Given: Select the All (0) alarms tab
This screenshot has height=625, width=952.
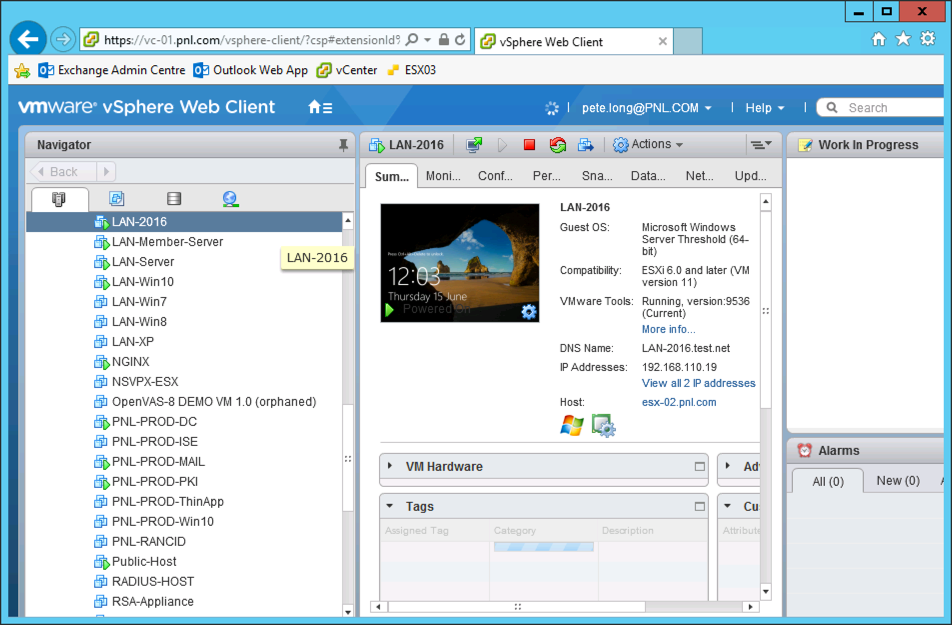Looking at the screenshot, I should (828, 481).
